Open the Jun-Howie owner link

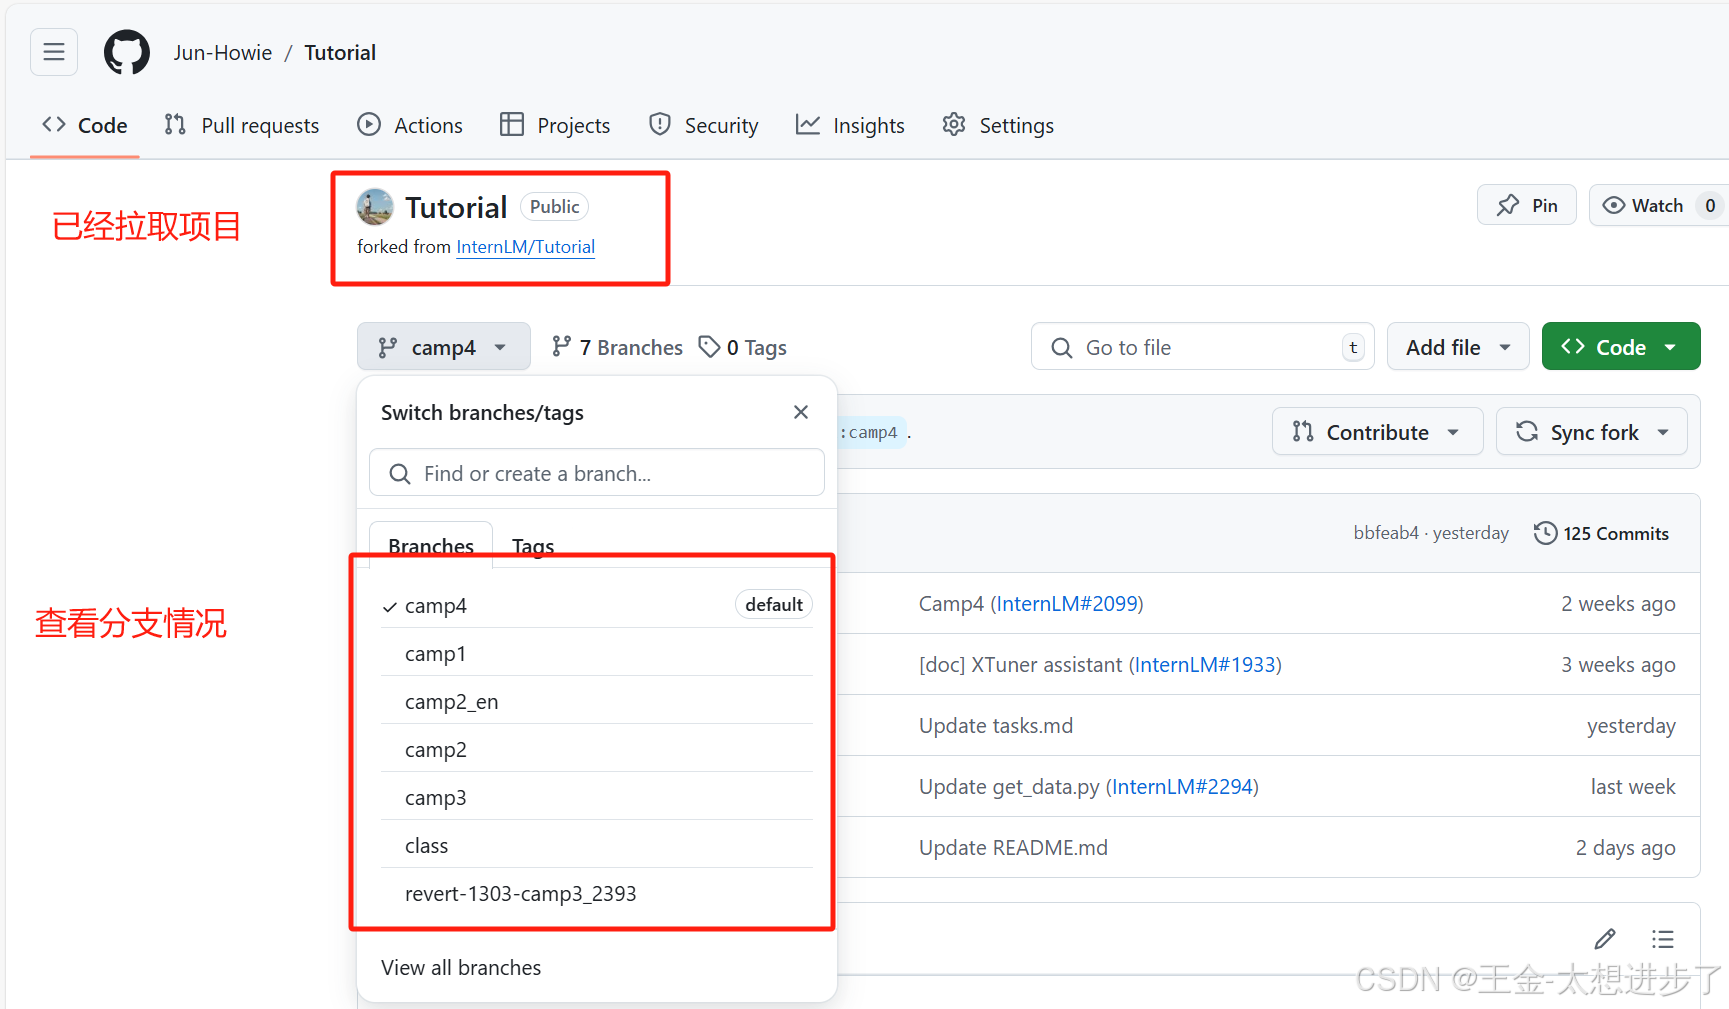click(x=222, y=53)
